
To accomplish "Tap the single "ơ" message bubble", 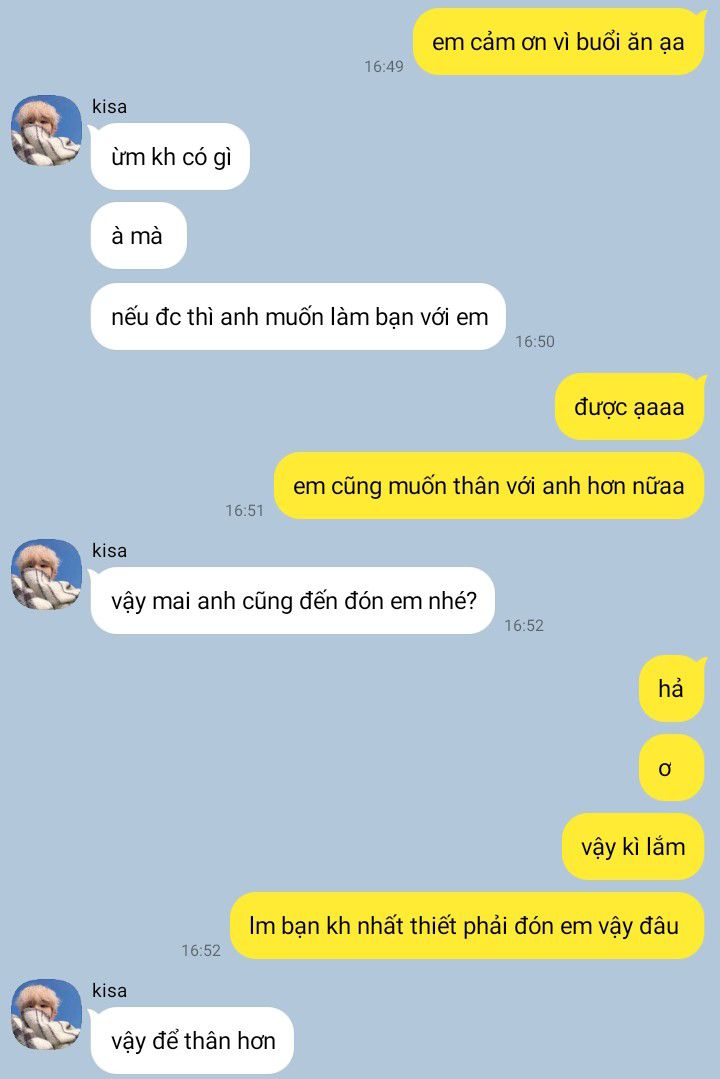I will coord(672,768).
